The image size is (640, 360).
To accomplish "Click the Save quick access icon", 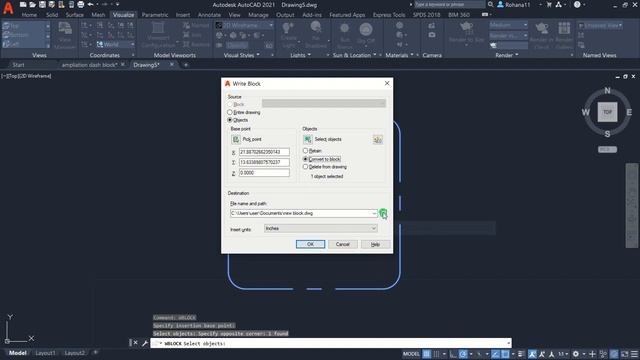I will click(42, 4).
